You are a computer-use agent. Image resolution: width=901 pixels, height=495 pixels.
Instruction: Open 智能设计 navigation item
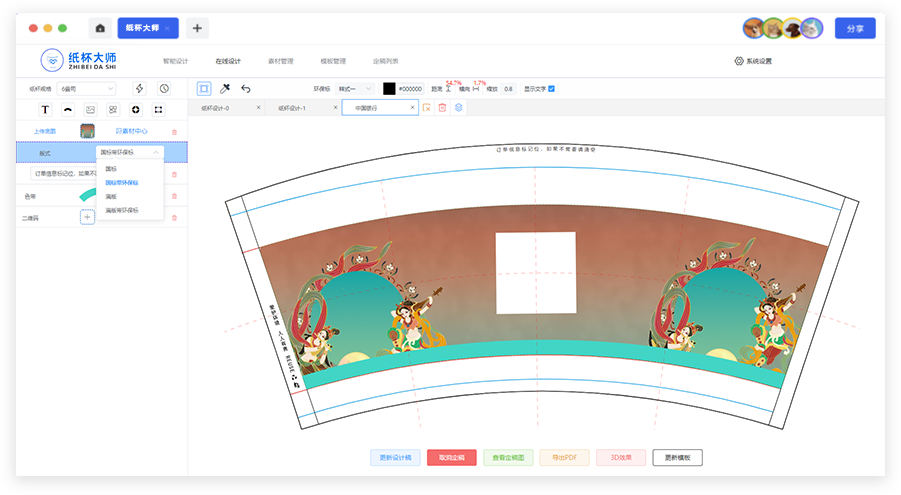pyautogui.click(x=175, y=61)
